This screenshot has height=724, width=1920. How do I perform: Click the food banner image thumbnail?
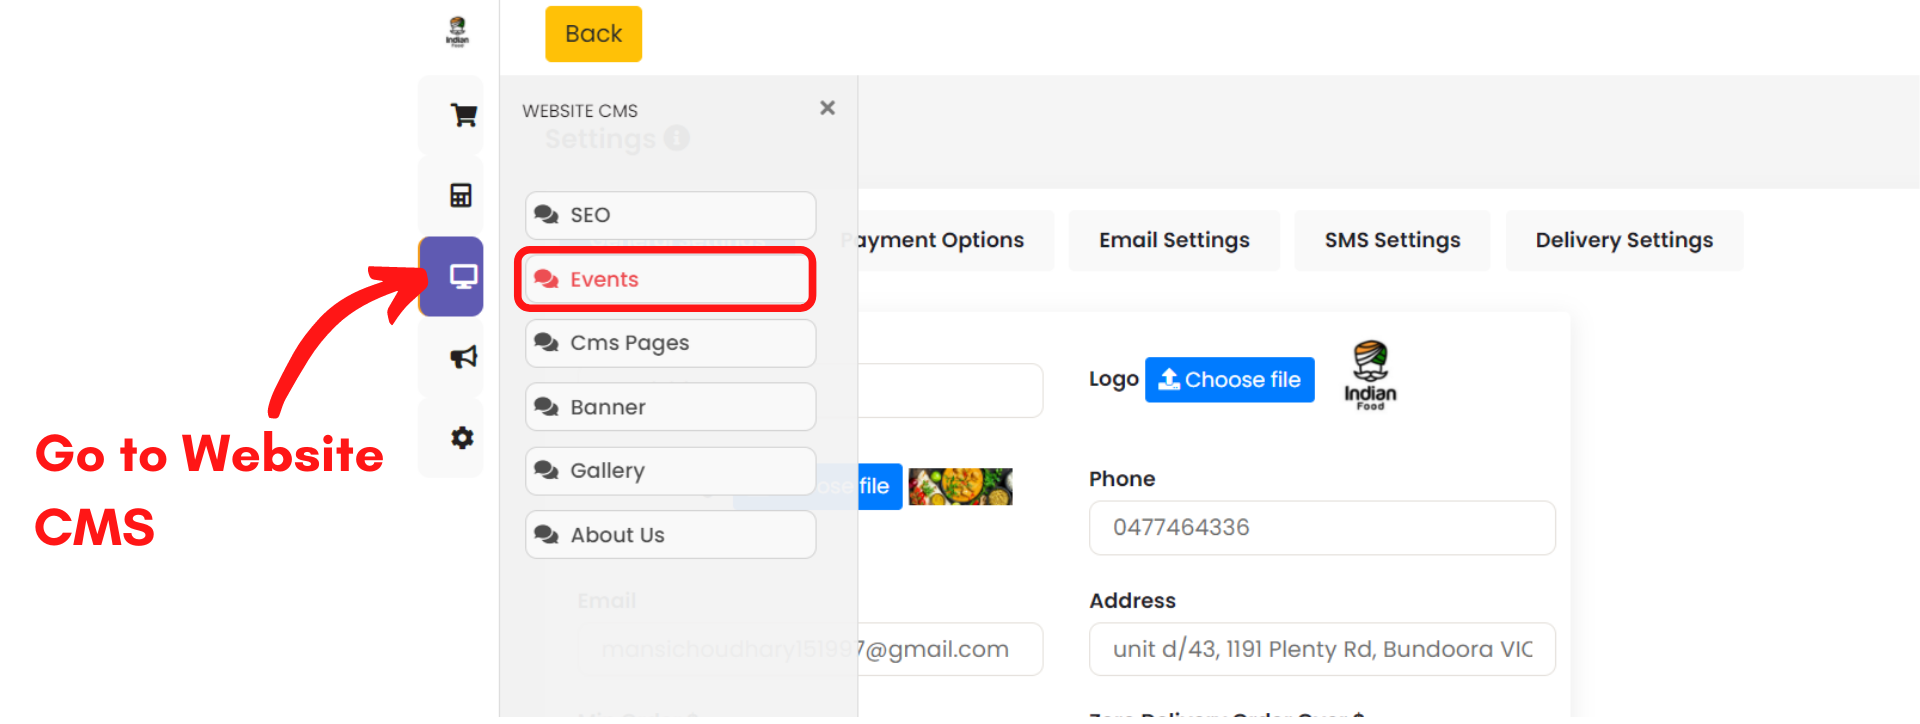960,487
